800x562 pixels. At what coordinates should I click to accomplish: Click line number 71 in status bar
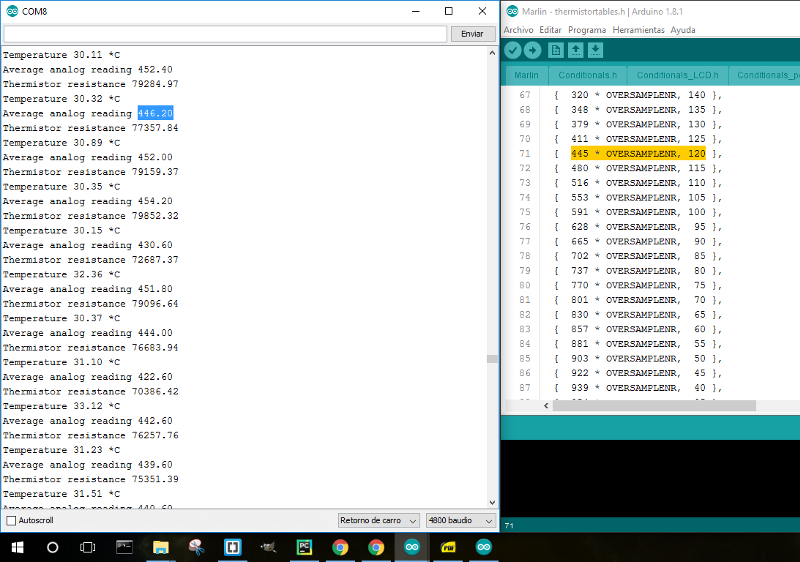509,526
